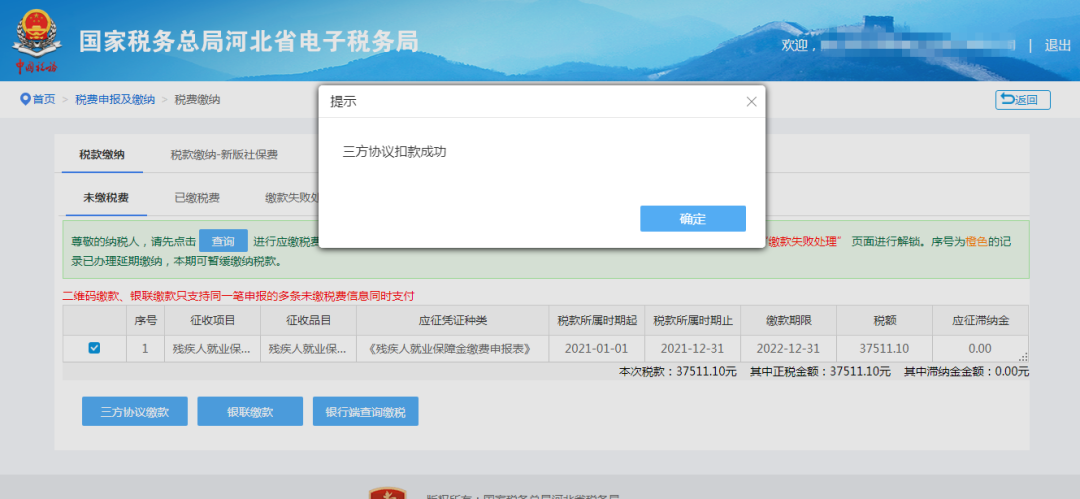The image size is (1080, 499).
Task: Uncheck the row 1 checkbox
Action: [94, 348]
